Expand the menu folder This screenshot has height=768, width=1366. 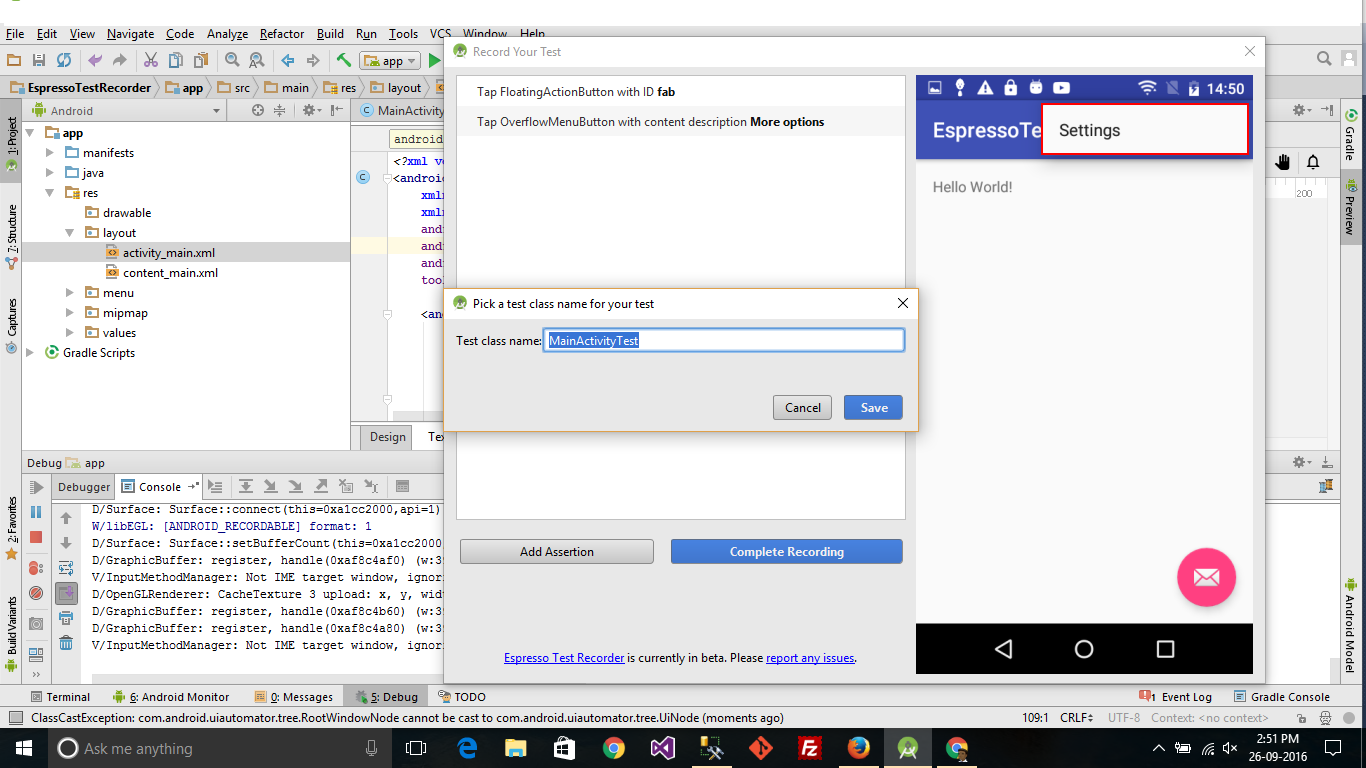[x=70, y=293]
